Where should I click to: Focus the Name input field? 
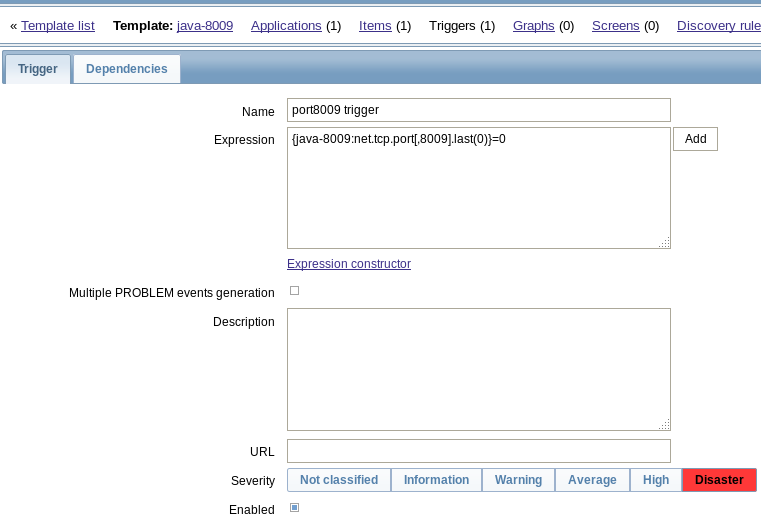(x=479, y=110)
